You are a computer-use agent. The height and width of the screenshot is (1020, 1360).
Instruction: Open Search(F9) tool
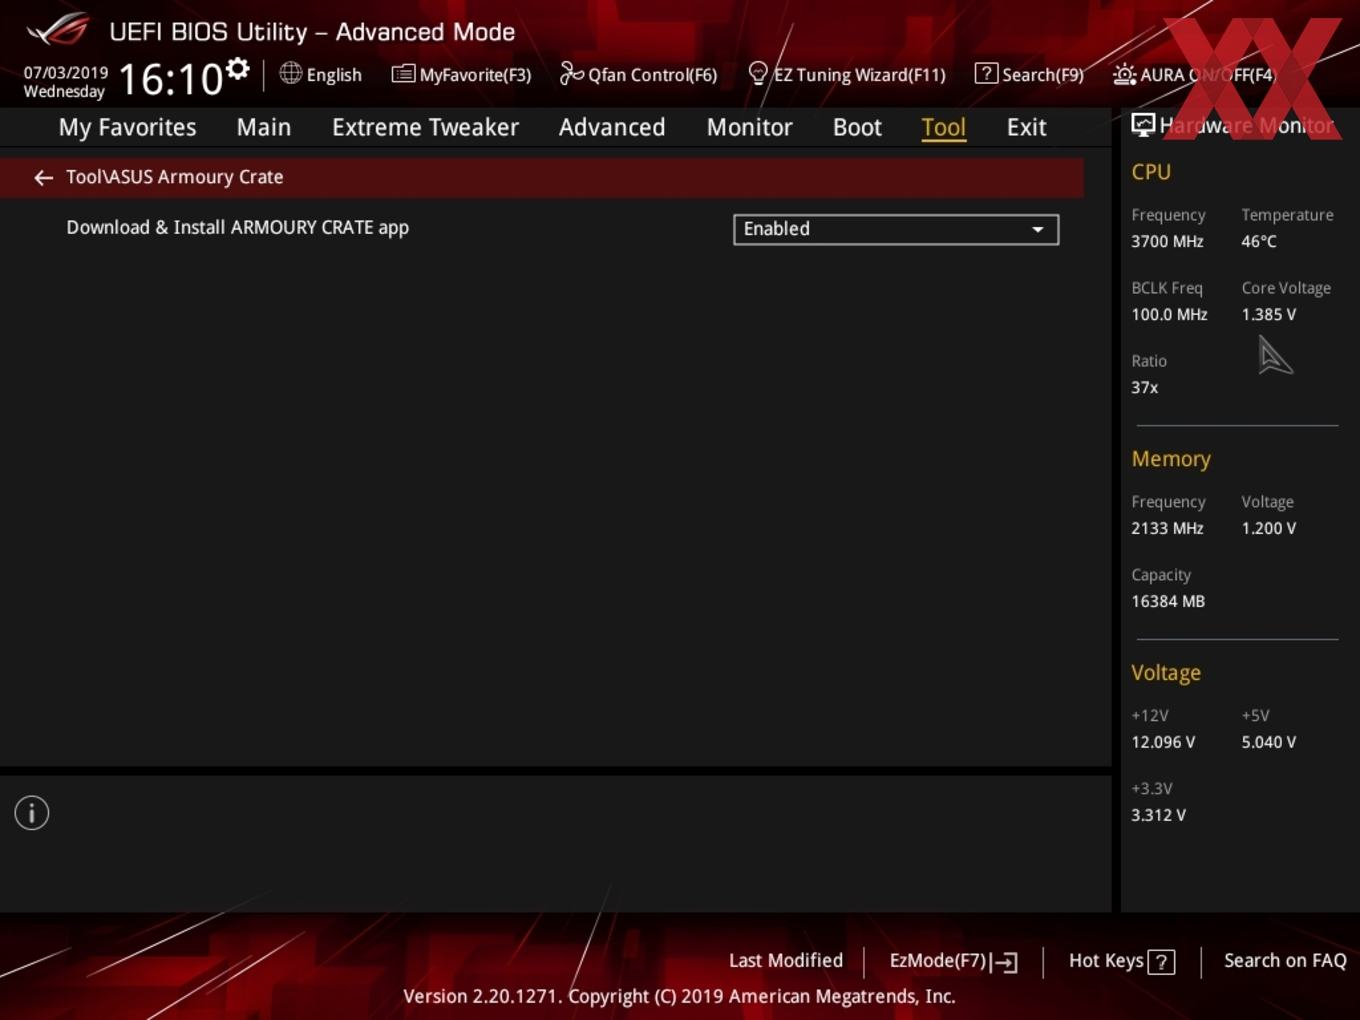point(1029,75)
